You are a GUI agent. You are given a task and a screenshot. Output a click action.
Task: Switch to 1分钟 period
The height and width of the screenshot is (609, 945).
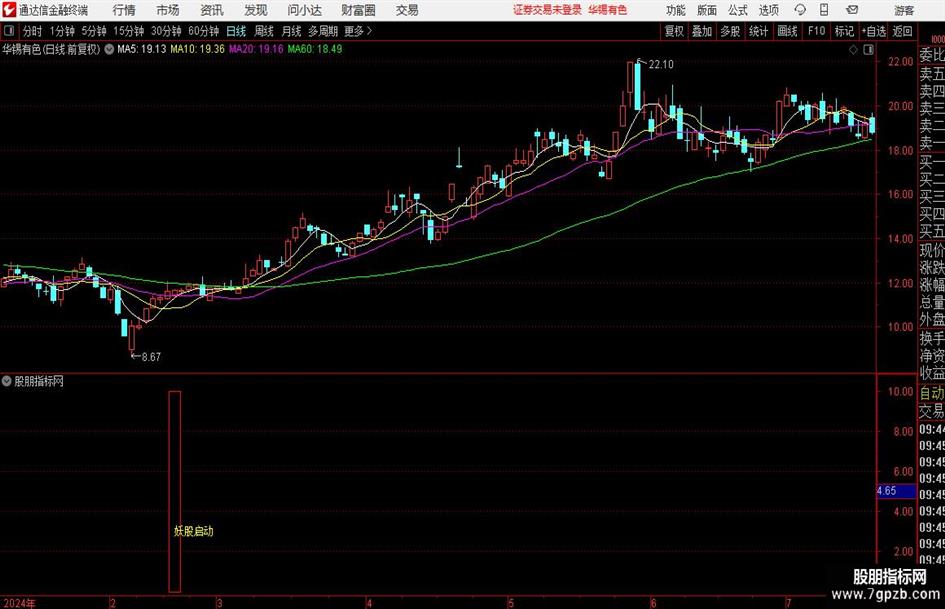(61, 31)
